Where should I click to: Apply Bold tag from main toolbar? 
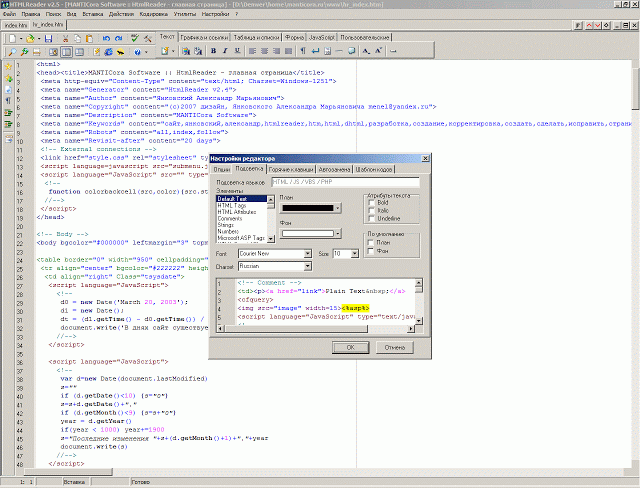pyautogui.click(x=213, y=51)
